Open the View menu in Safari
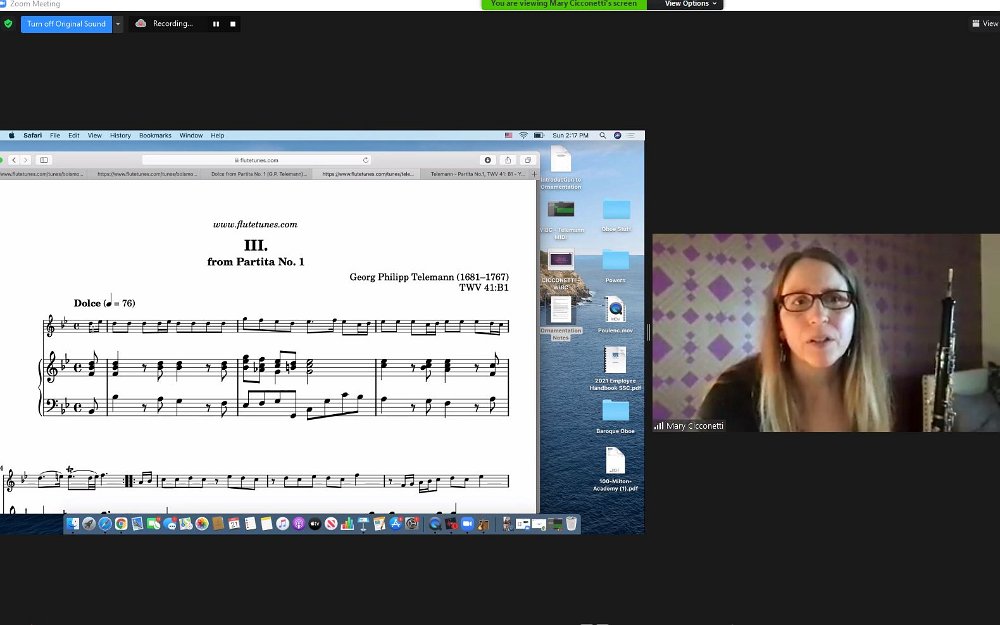 [94, 135]
